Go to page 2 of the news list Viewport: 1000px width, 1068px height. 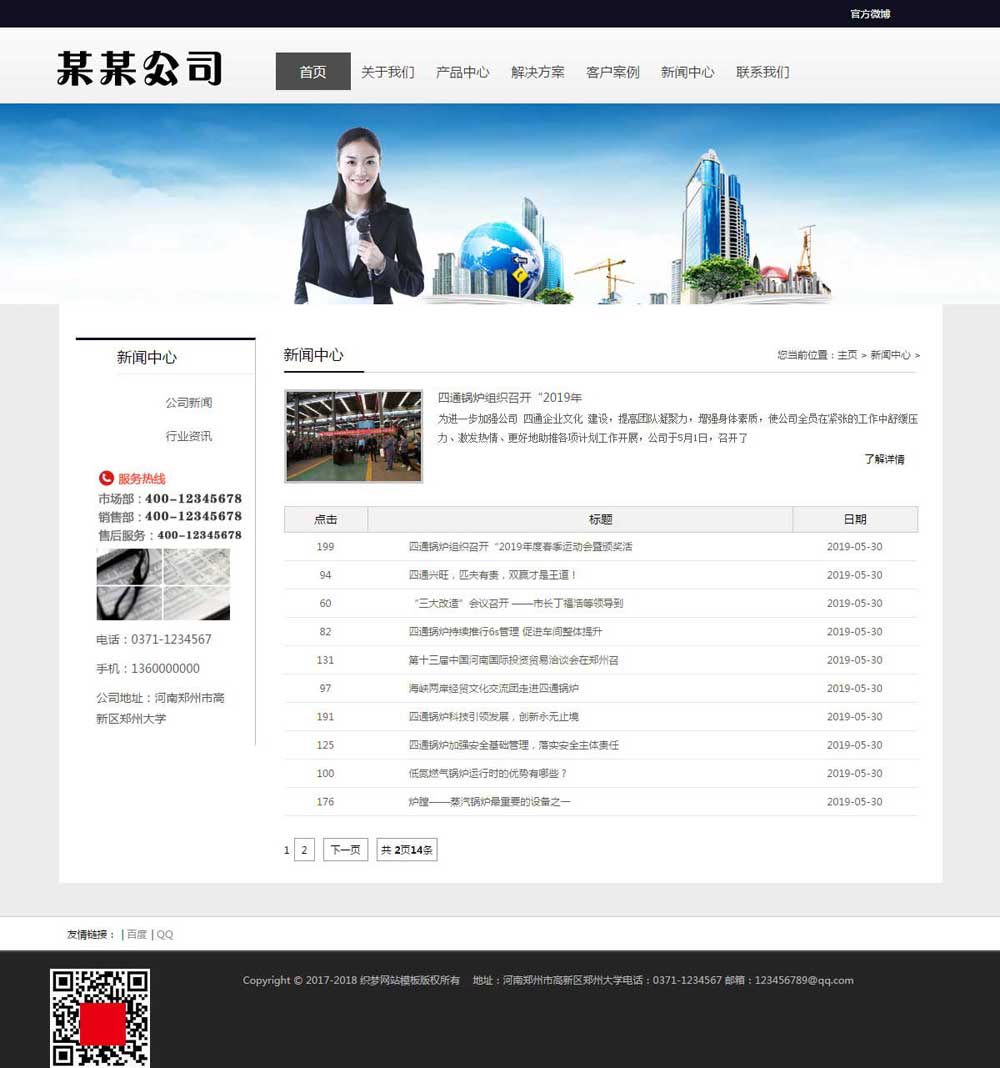303,849
